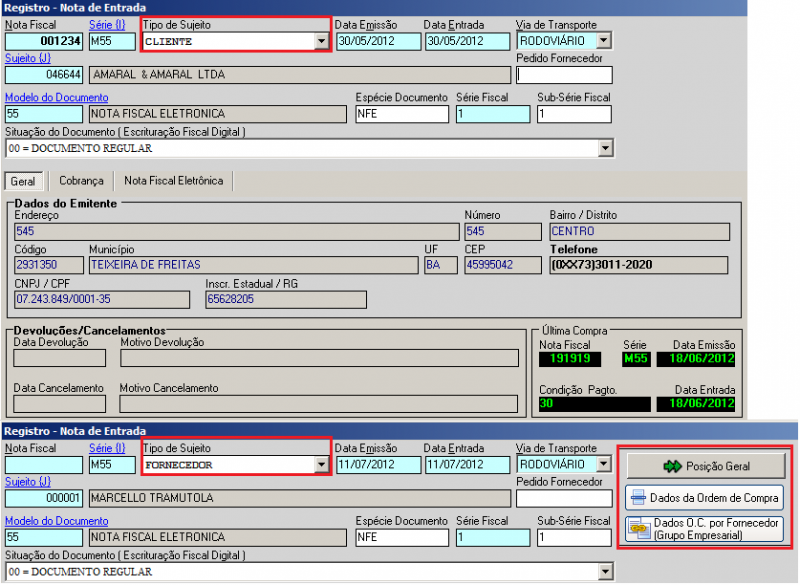Open Tipo de Sujeito dropdown showing CLIENTE
Image resolution: width=800 pixels, height=585 pixels.
point(321,41)
